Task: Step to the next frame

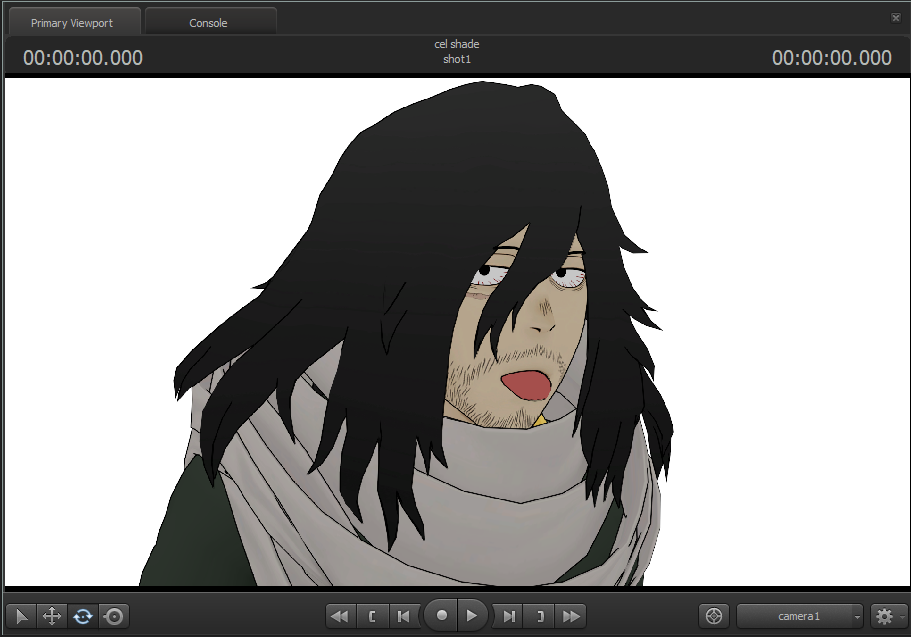Action: [509, 616]
